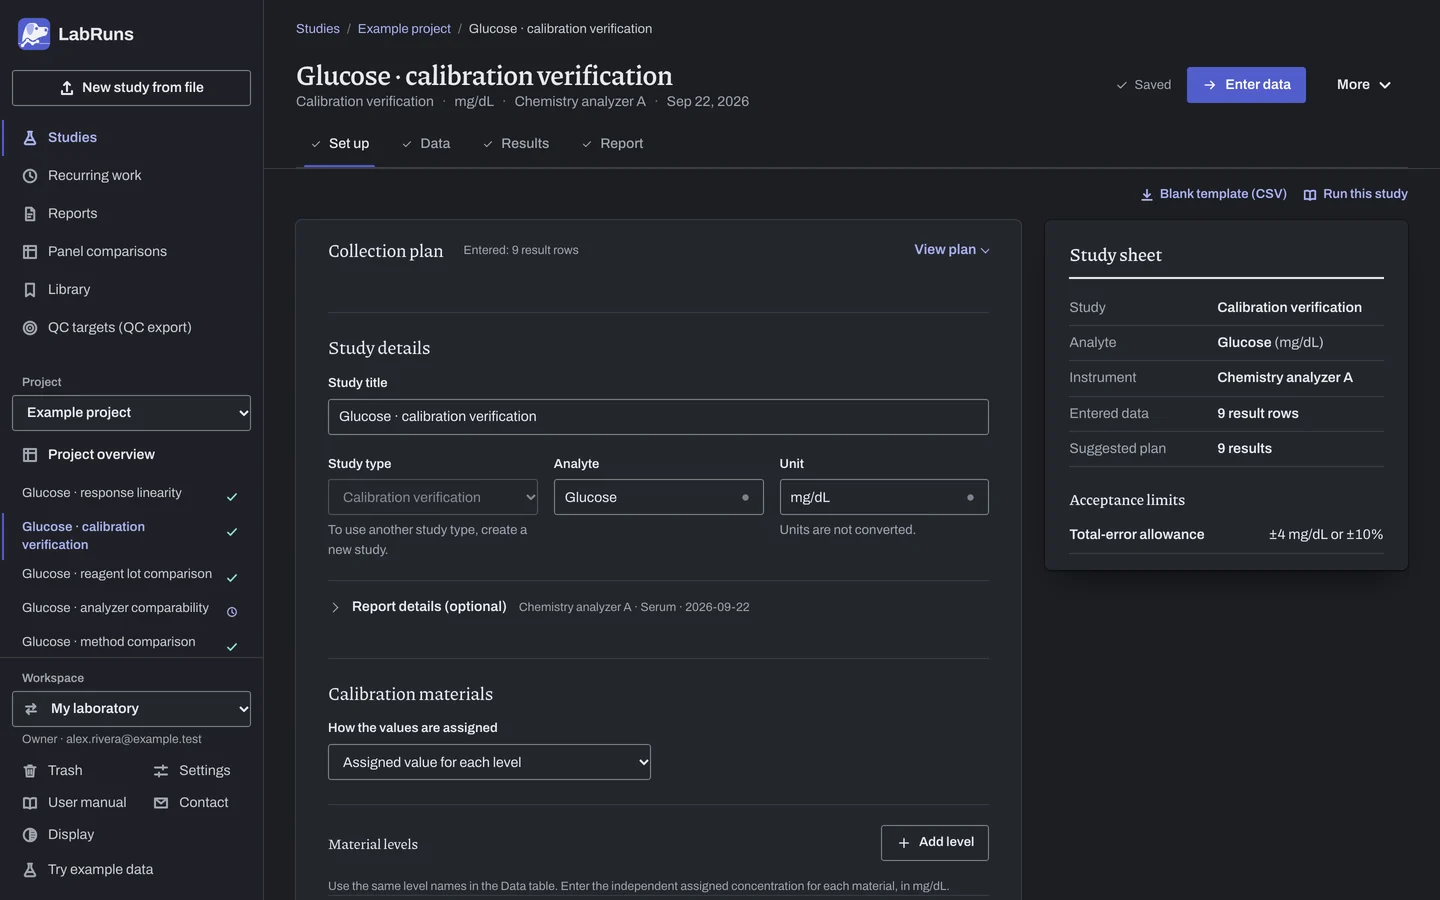Switch to the Results tab
The height and width of the screenshot is (900, 1440).
[516, 144]
